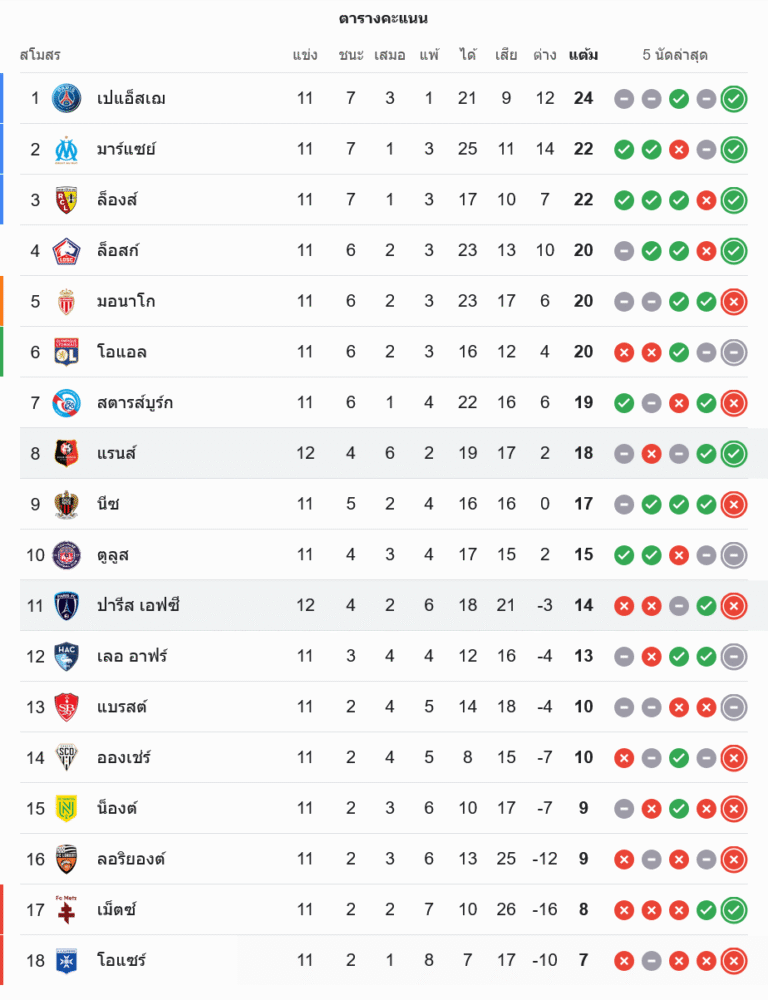Click the Lyon OL club logo
Screen dimensions: 768x1000
pos(66,352)
